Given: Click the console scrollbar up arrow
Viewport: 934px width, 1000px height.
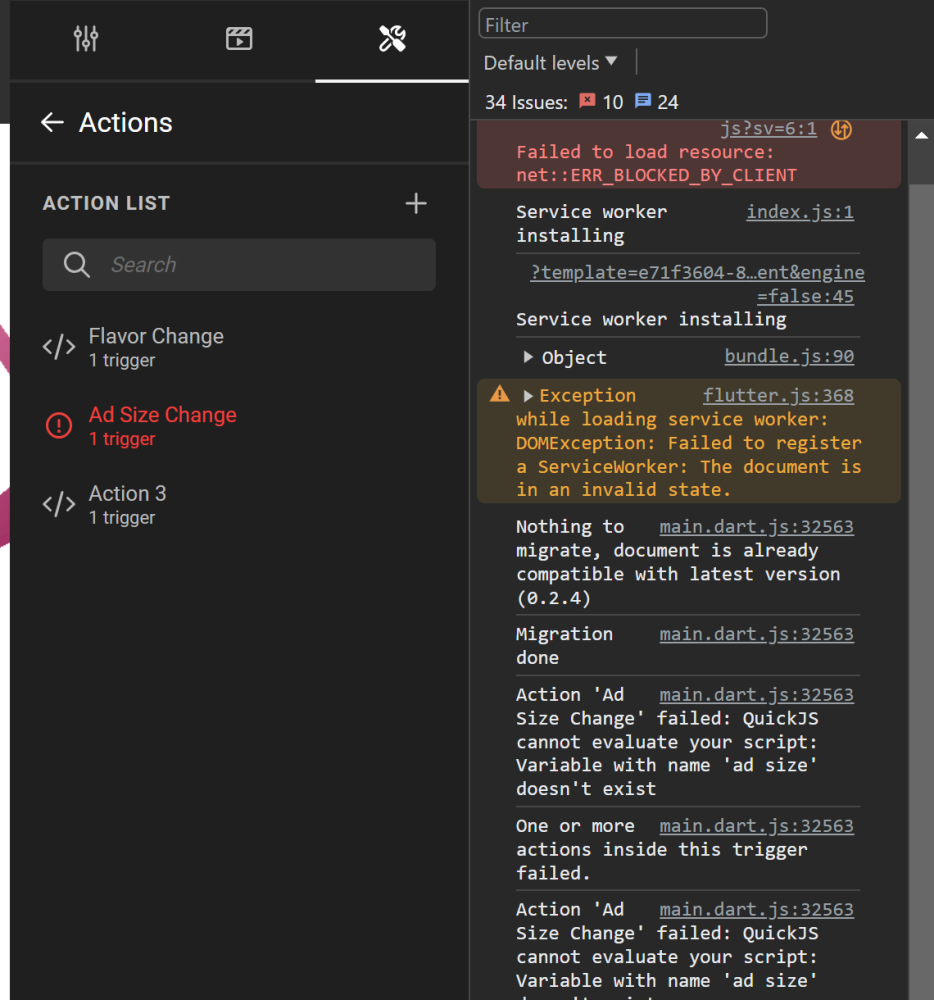Looking at the screenshot, I should point(921,135).
